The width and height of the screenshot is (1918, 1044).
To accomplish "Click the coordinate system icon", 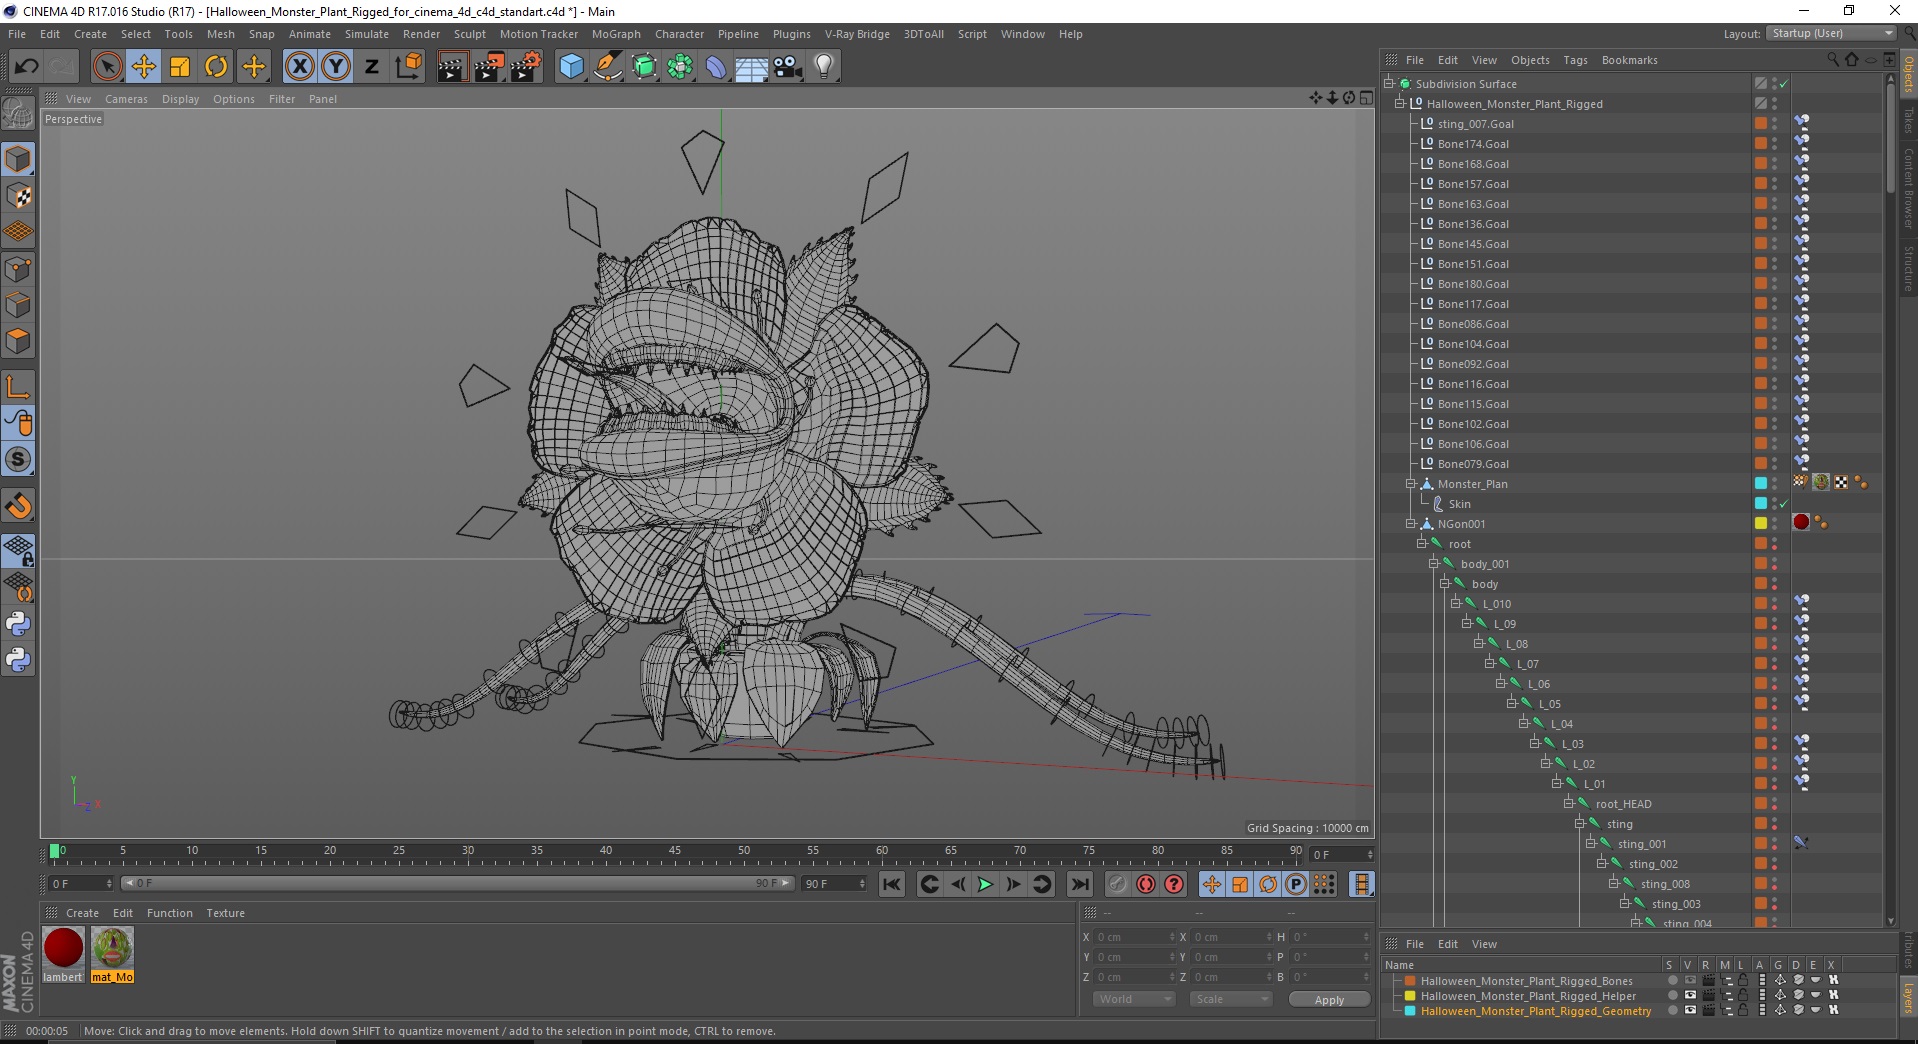I will coord(408,67).
